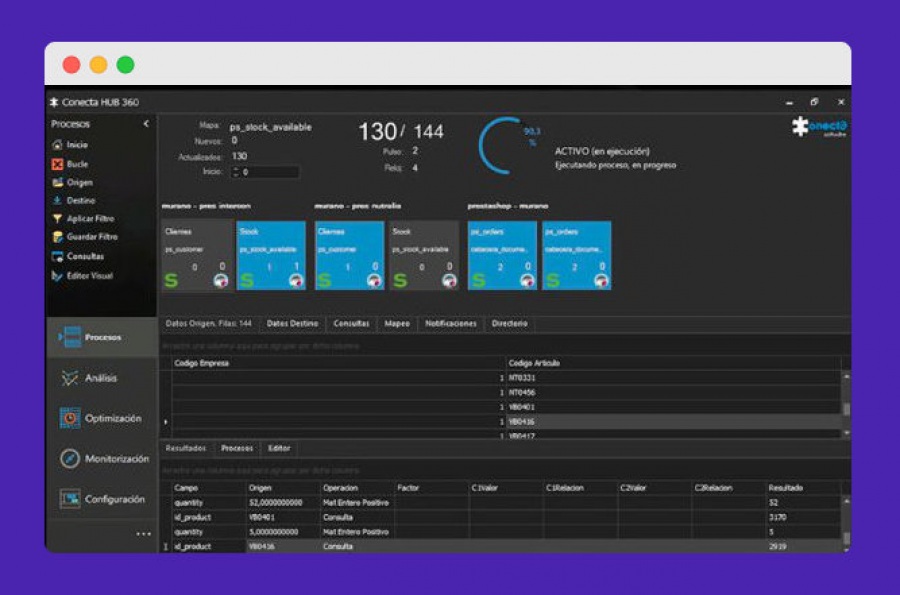The height and width of the screenshot is (595, 900).
Task: Click the gauge icon in the gray Stock tile
Action: tap(449, 281)
